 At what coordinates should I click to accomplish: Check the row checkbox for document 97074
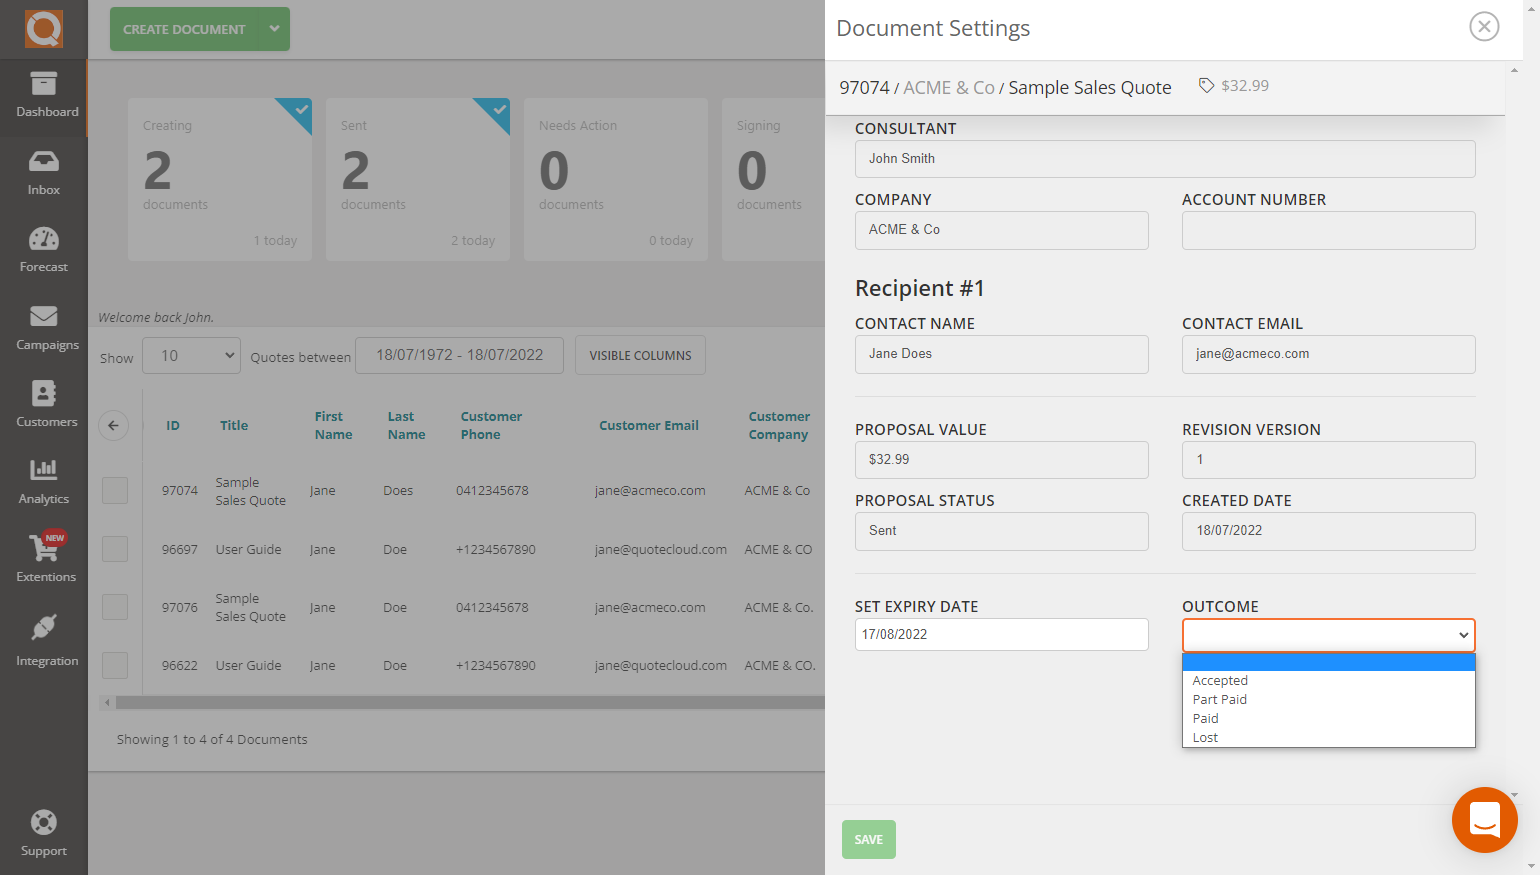pos(115,490)
